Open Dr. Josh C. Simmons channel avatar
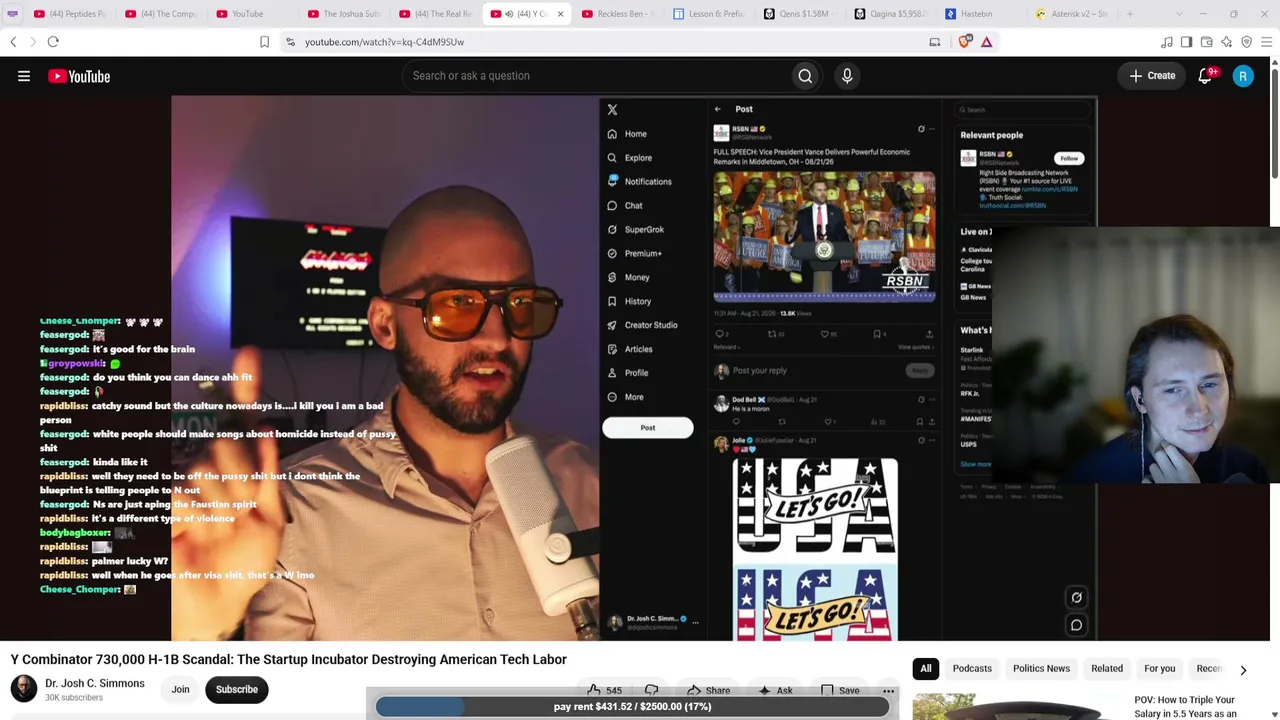Viewport: 1280px width, 720px height. (x=24, y=689)
